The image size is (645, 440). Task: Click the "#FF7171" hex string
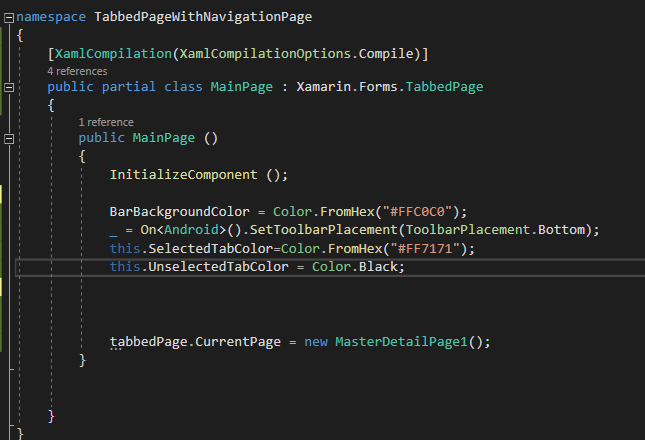(425, 249)
